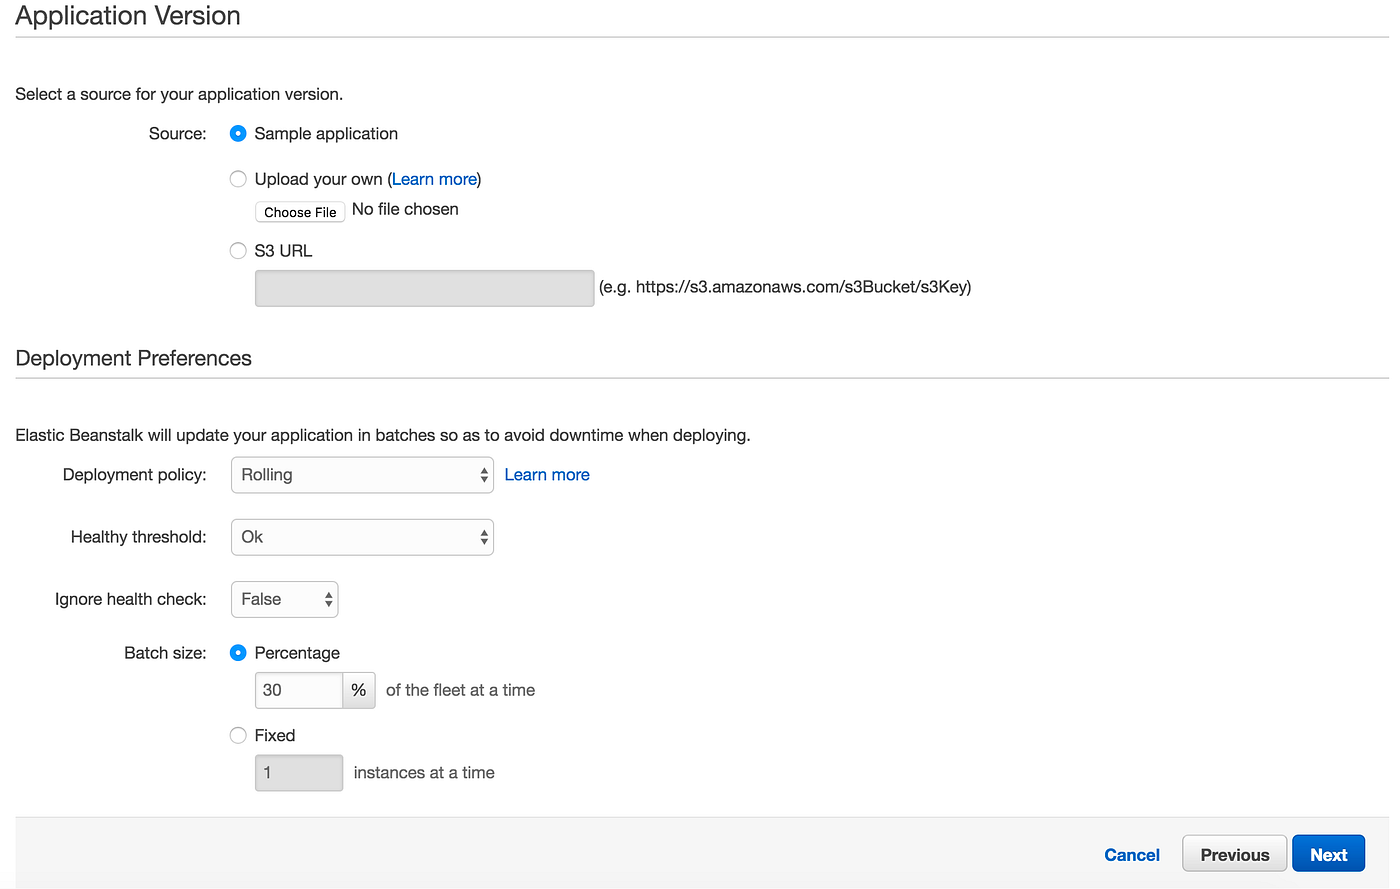Go back with the Previous button
Screen dimensions: 1400x889
click(x=1234, y=853)
